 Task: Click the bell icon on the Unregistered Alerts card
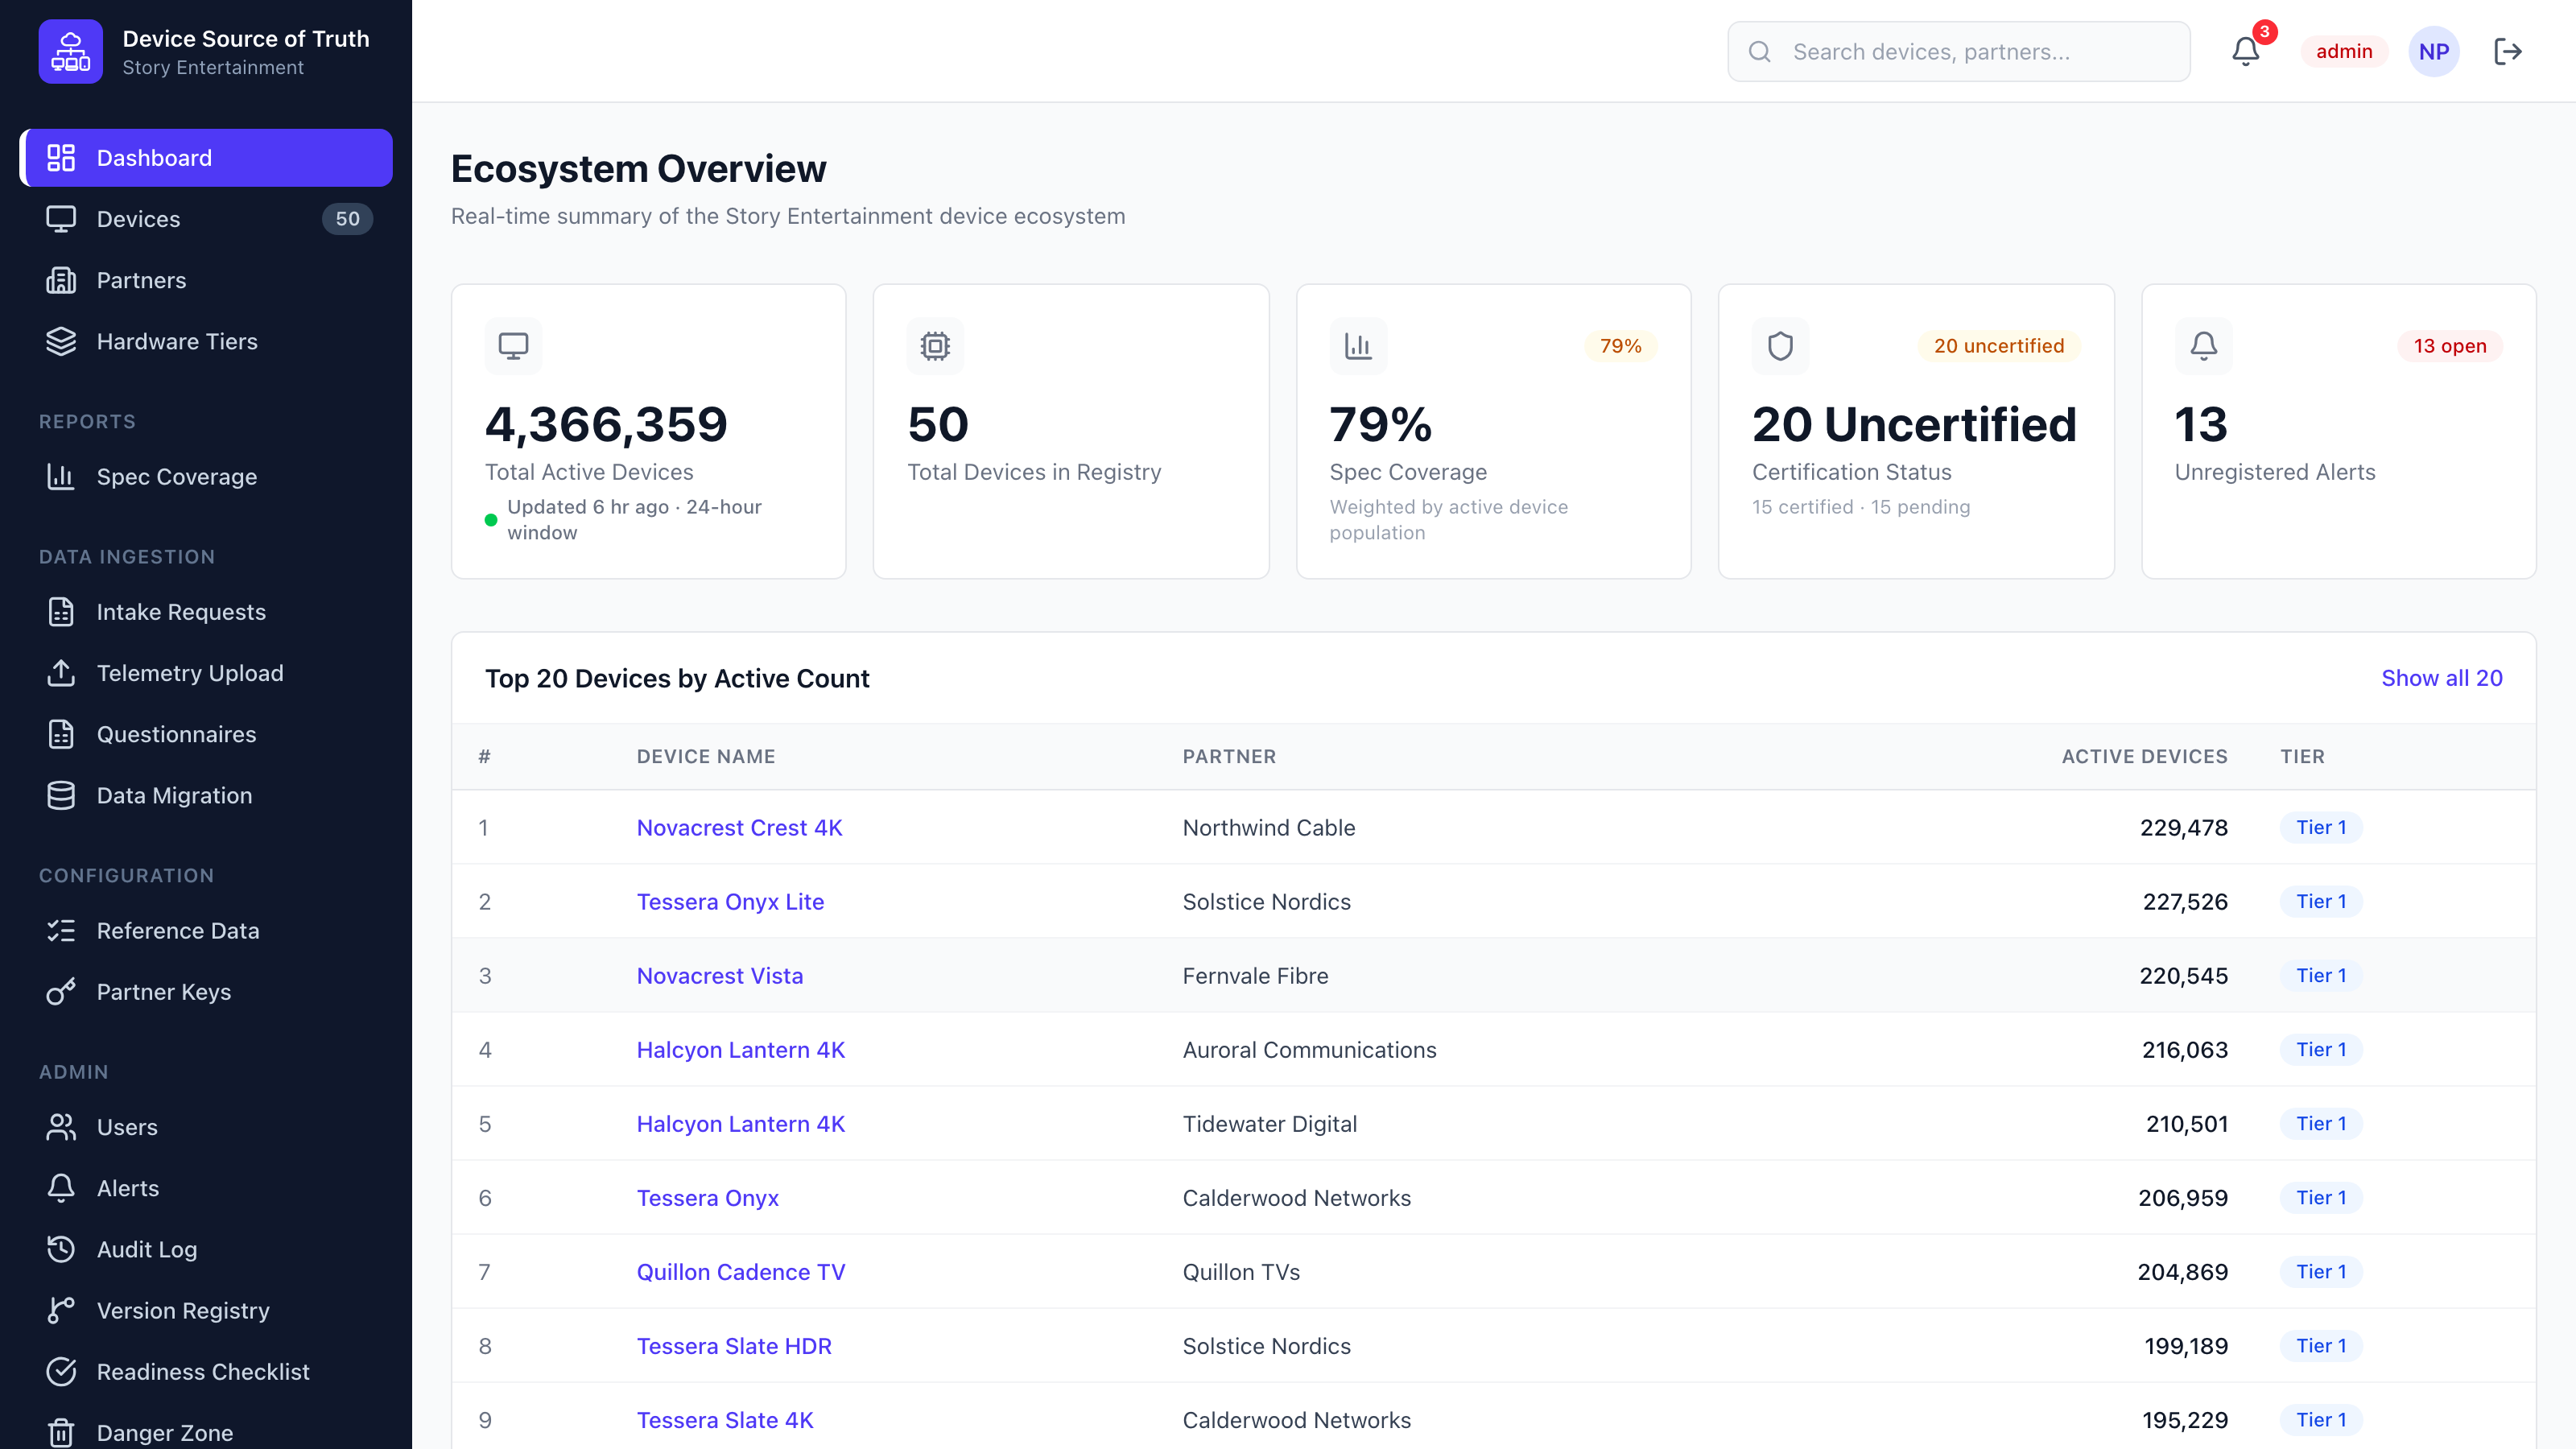(2203, 346)
